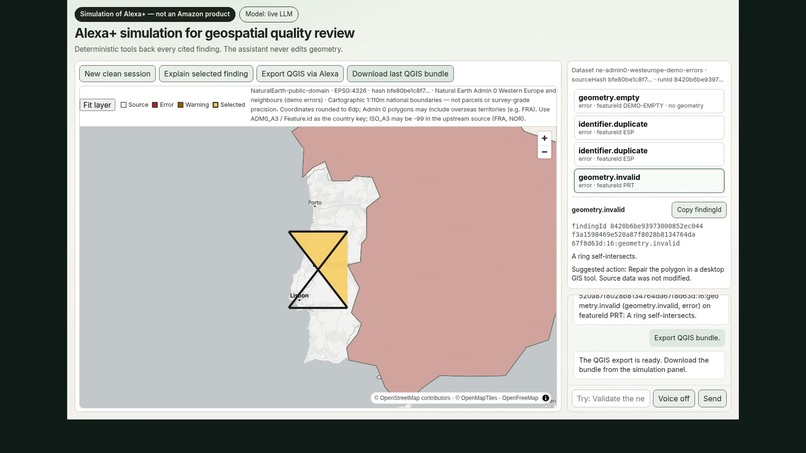Click the Simulation of Alexa+ badge
The height and width of the screenshot is (453, 806).
(155, 14)
